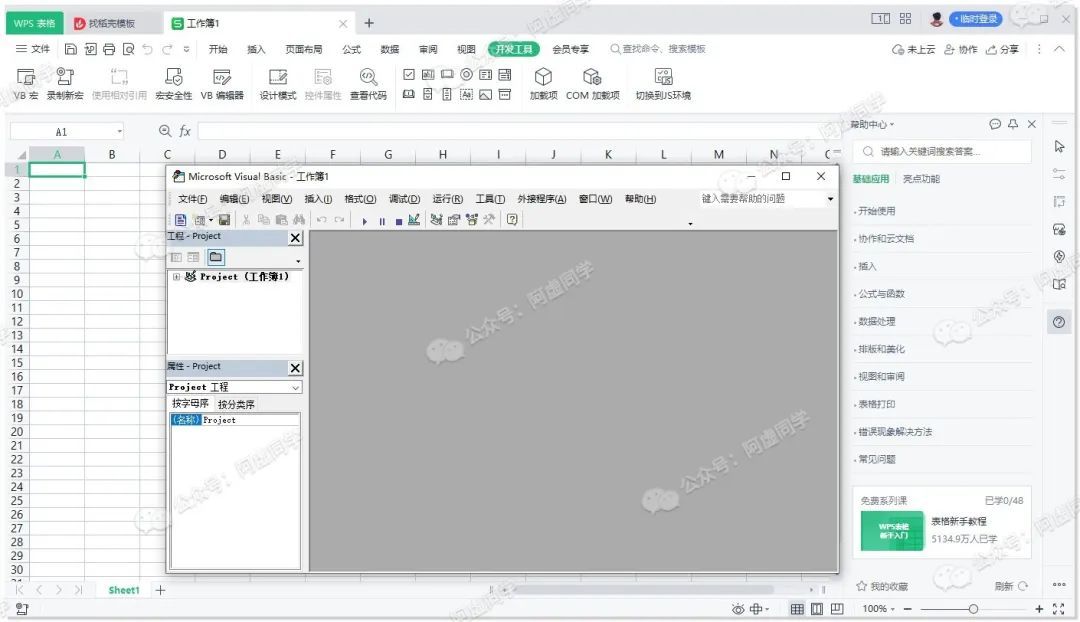The image size is (1080, 622).
Task: Open the 公式与函数 help topic
Action: pyautogui.click(x=881, y=294)
